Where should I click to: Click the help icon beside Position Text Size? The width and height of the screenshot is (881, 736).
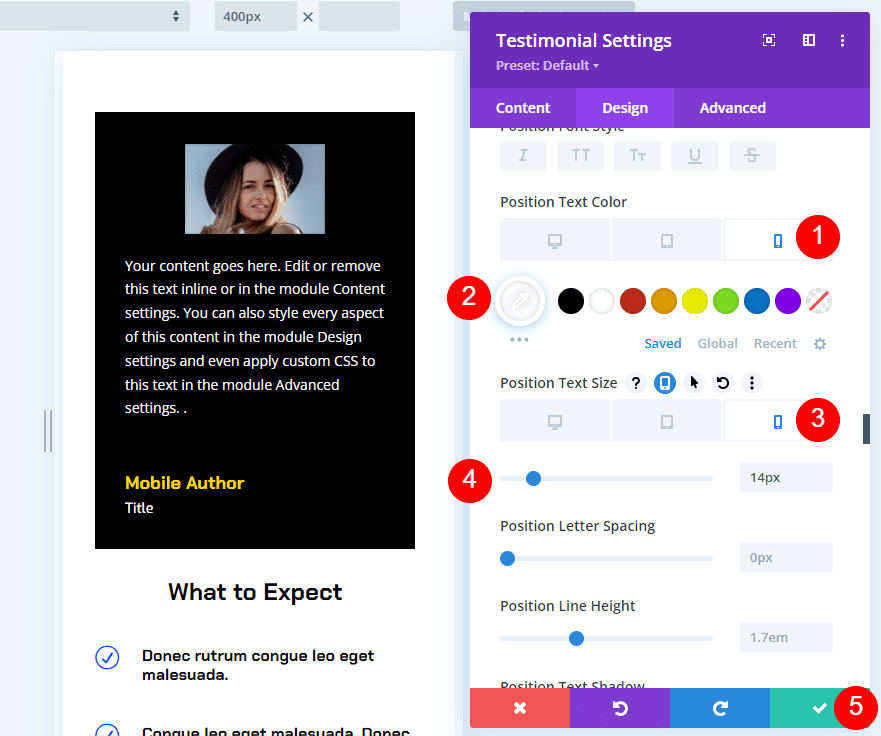[637, 382]
